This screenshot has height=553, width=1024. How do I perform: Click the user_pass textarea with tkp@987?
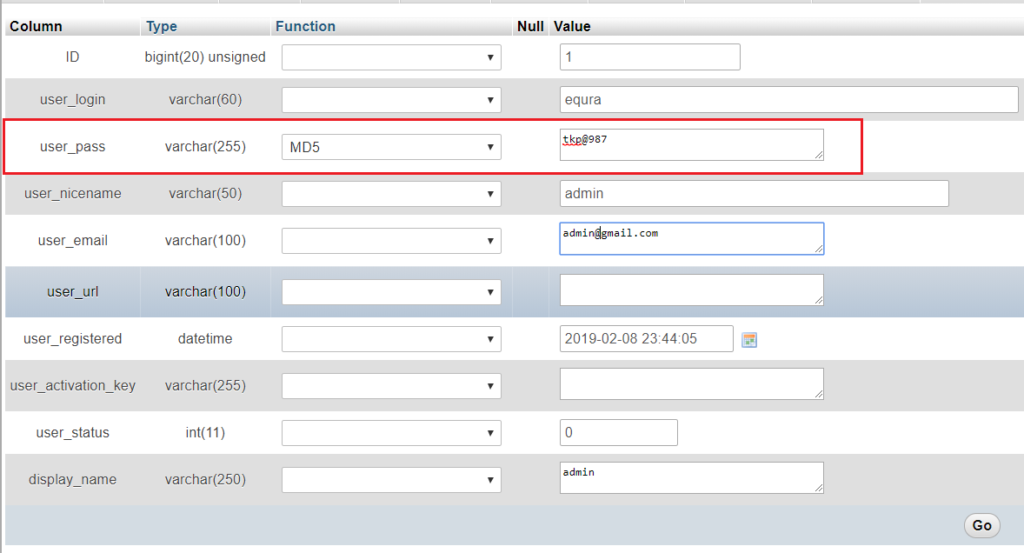point(692,144)
